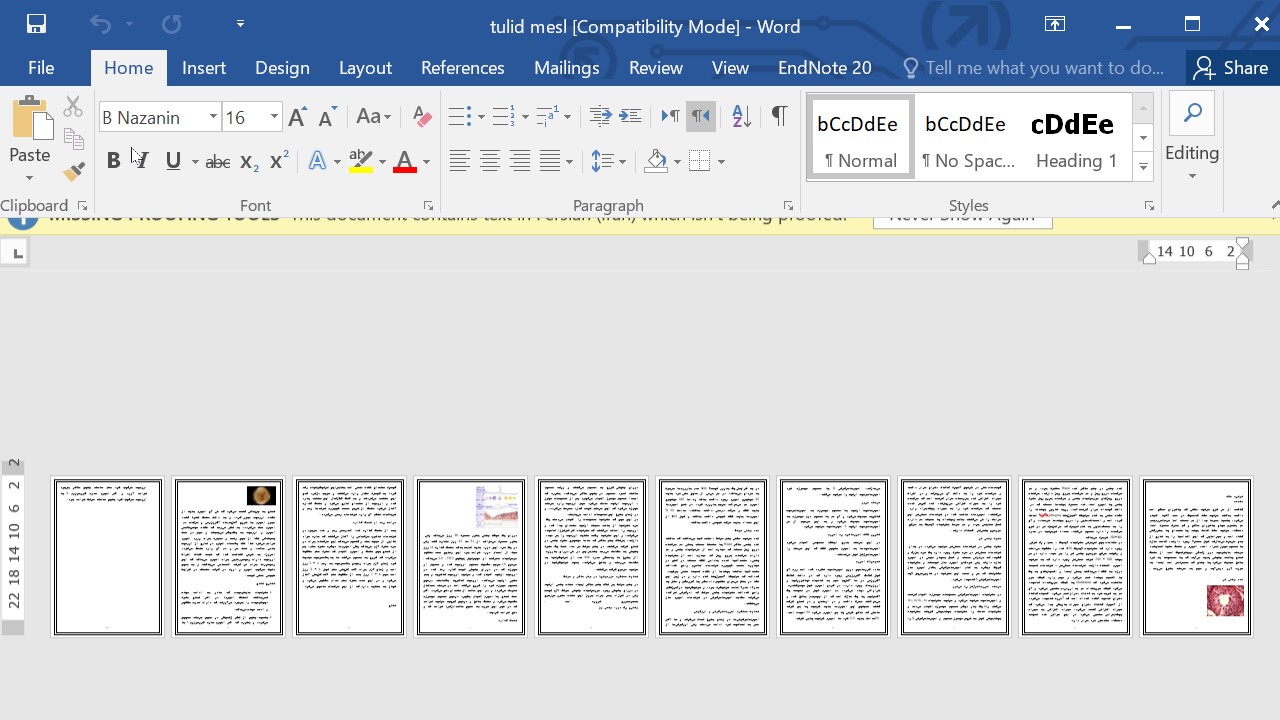Apply paragraph shading with paint bucket
Screen dimensions: 1280x720
click(656, 161)
